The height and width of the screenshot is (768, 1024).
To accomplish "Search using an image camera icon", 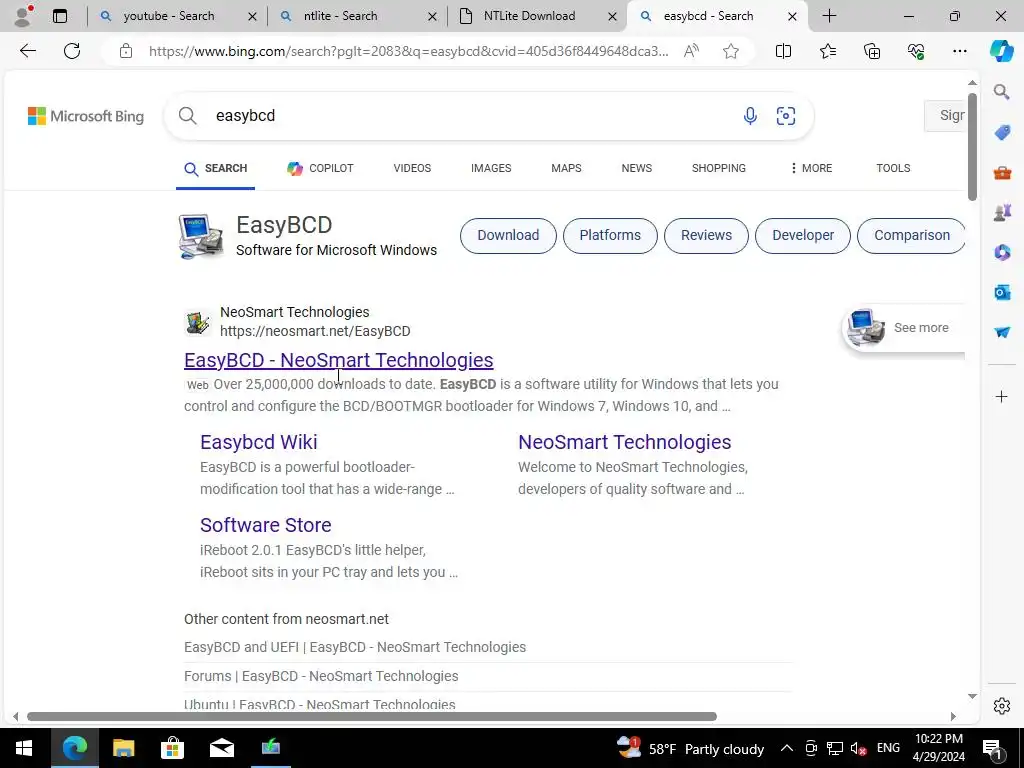I will [x=786, y=116].
